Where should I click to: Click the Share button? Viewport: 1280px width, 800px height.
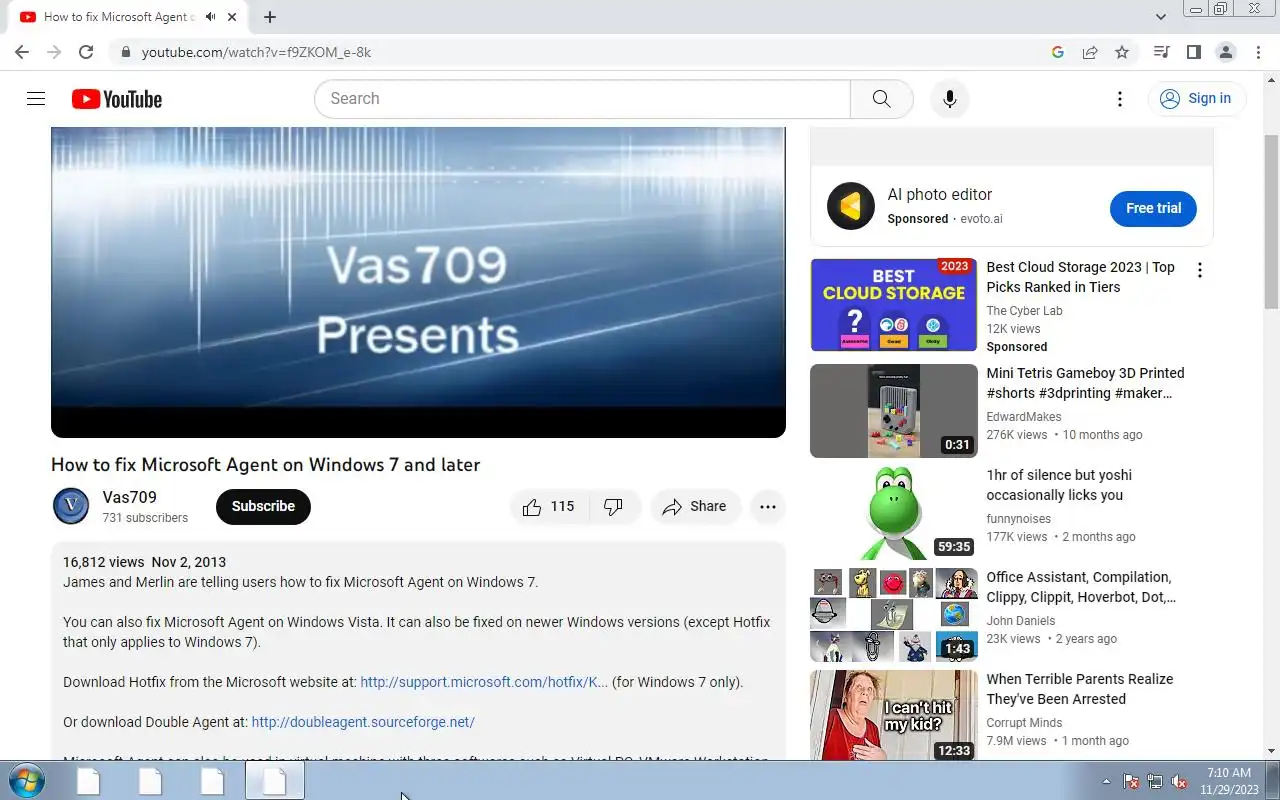coord(695,506)
